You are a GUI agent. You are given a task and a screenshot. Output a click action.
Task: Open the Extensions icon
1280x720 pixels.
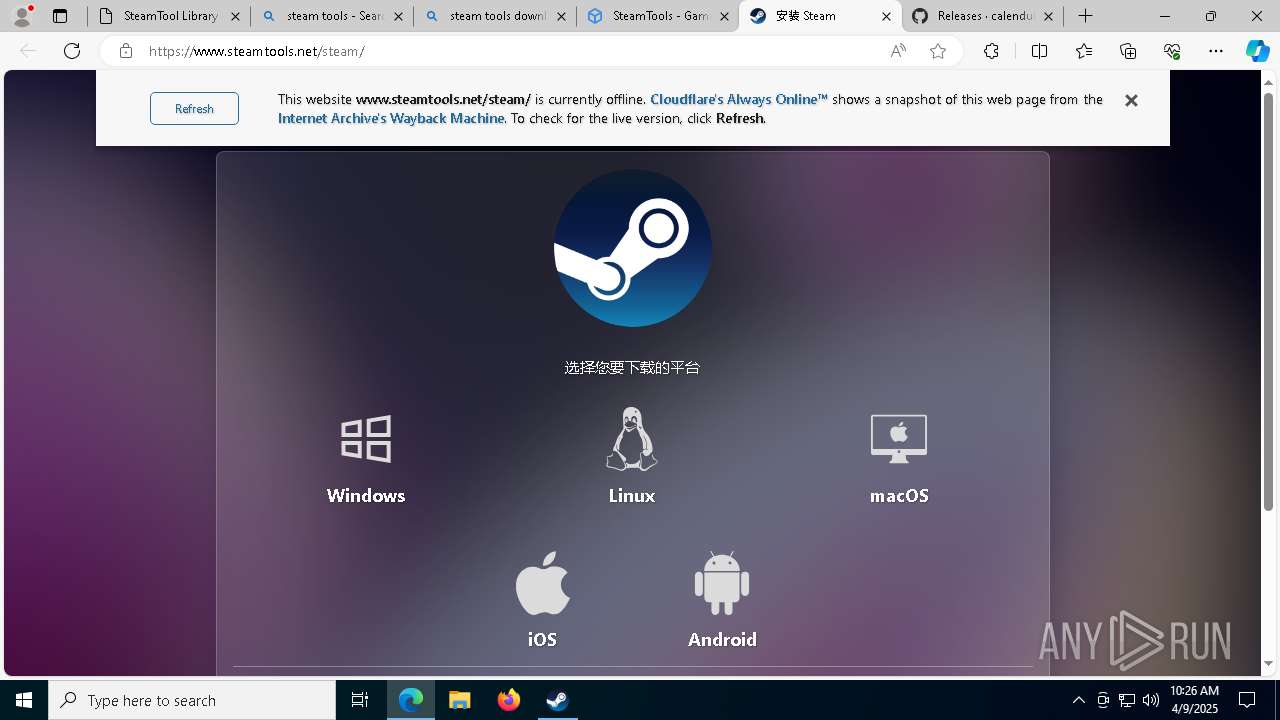(x=991, y=51)
